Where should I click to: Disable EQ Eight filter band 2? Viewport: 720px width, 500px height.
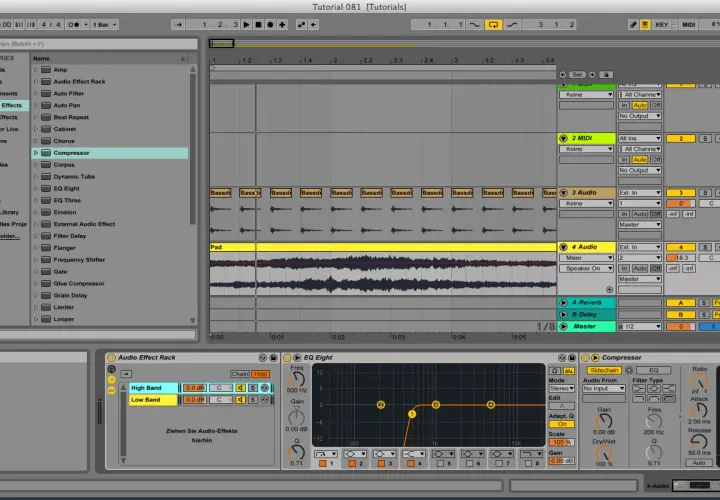tap(352, 464)
